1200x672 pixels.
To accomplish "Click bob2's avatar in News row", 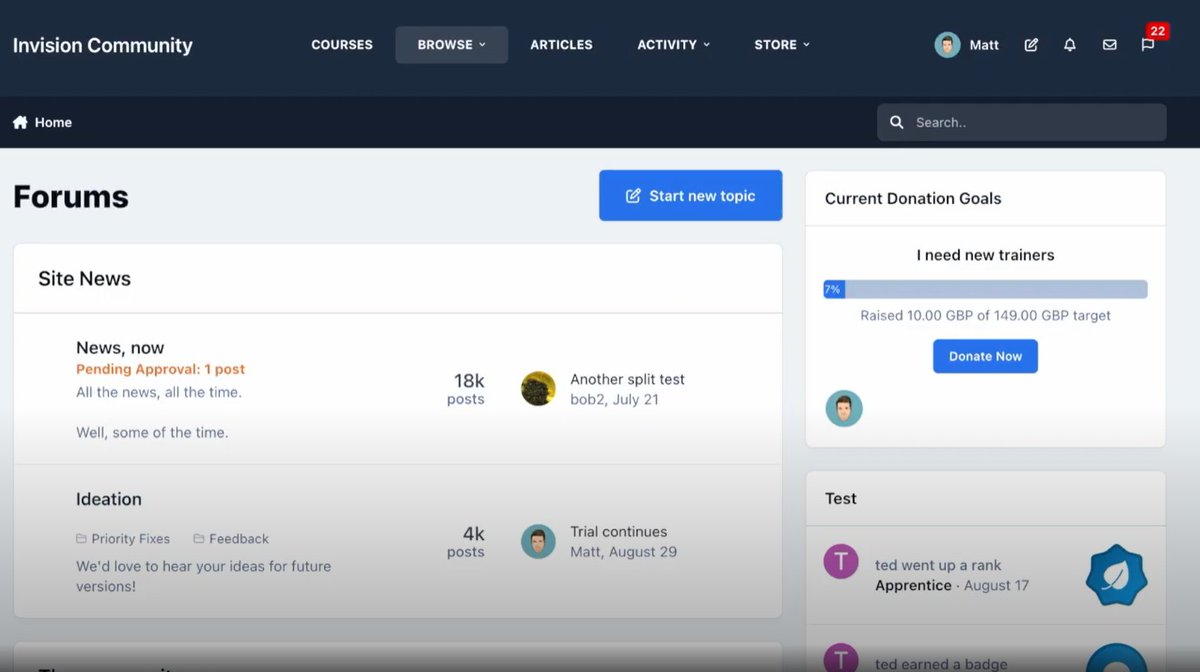I will tap(538, 389).
